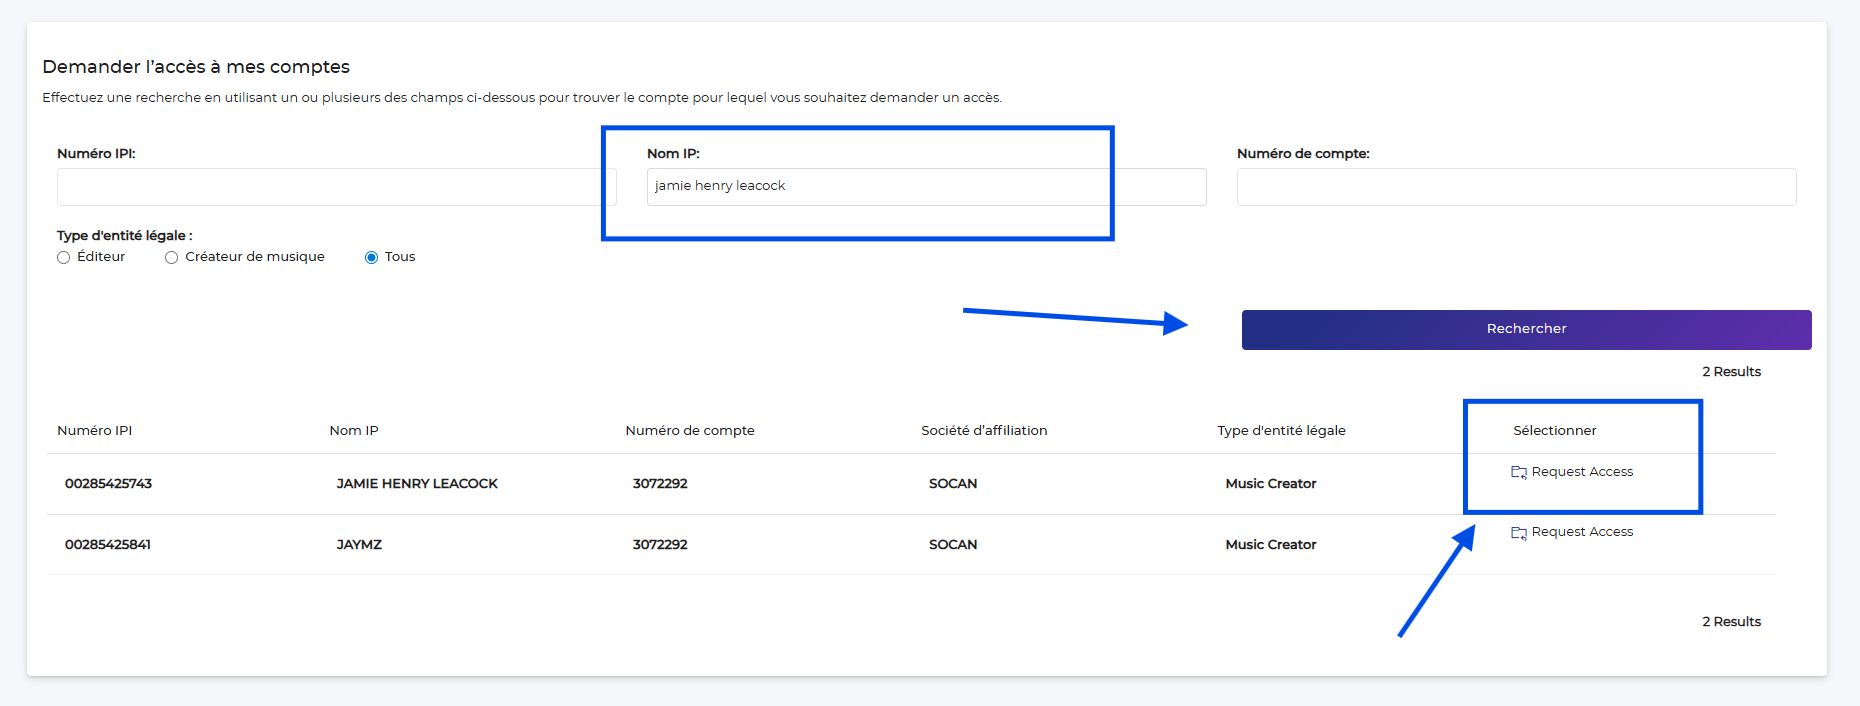Click the Nom IP column header

click(354, 431)
